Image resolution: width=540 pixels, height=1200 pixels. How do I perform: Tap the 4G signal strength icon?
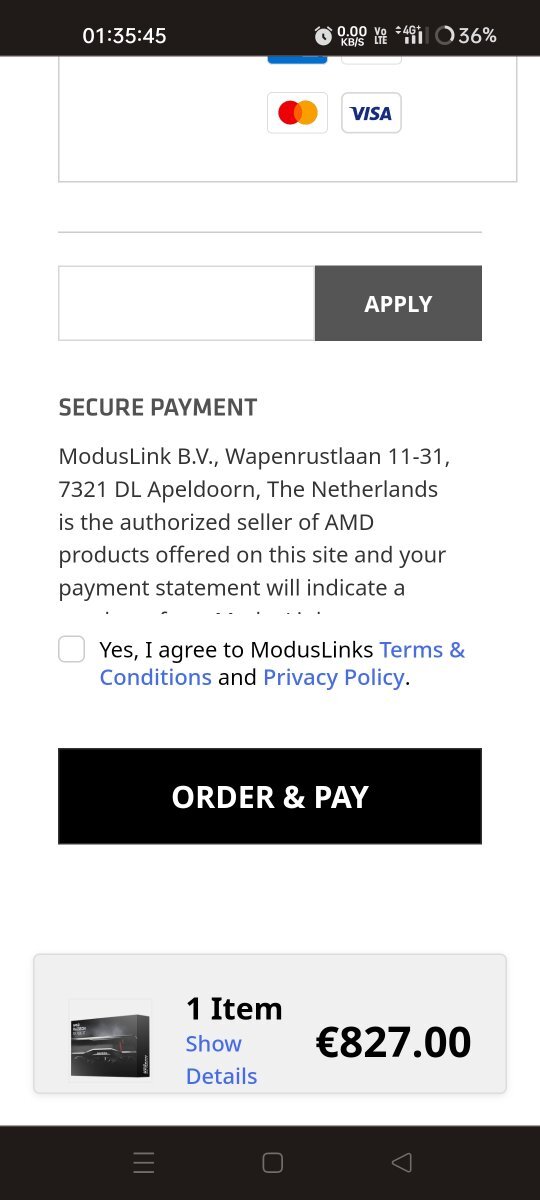point(411,35)
